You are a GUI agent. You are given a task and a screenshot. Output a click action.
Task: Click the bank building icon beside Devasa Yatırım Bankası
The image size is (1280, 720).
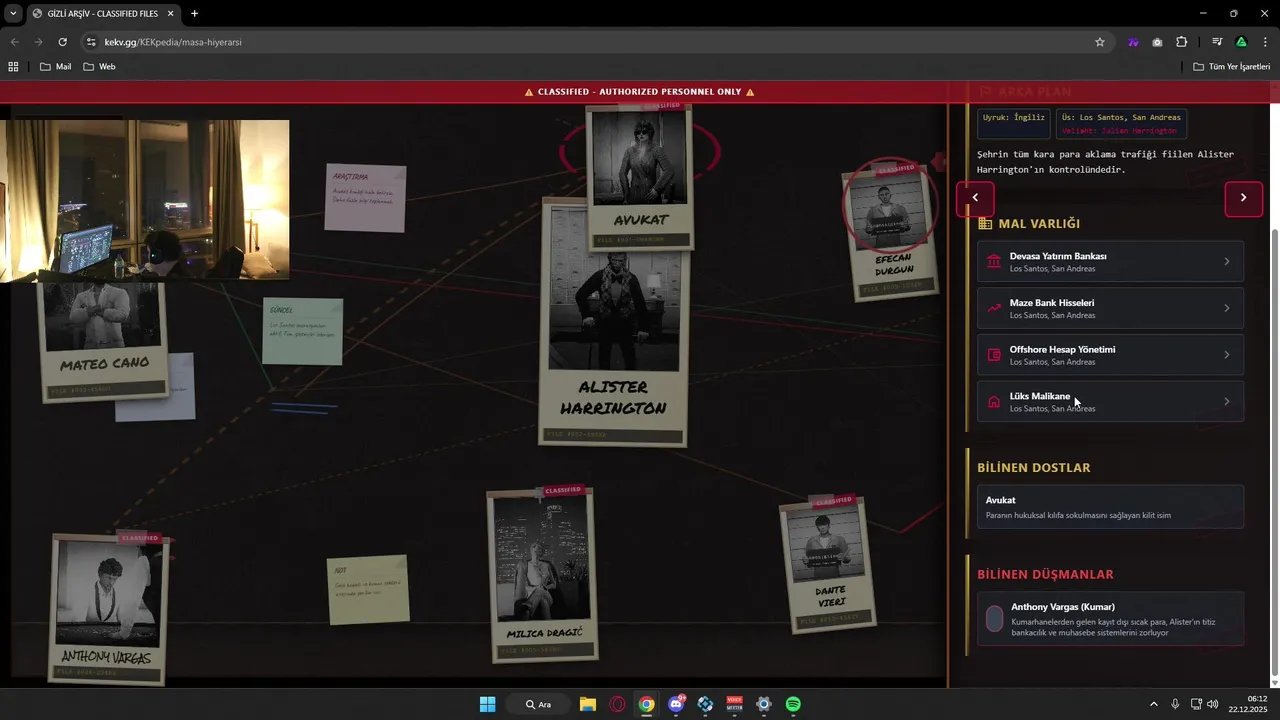click(993, 262)
